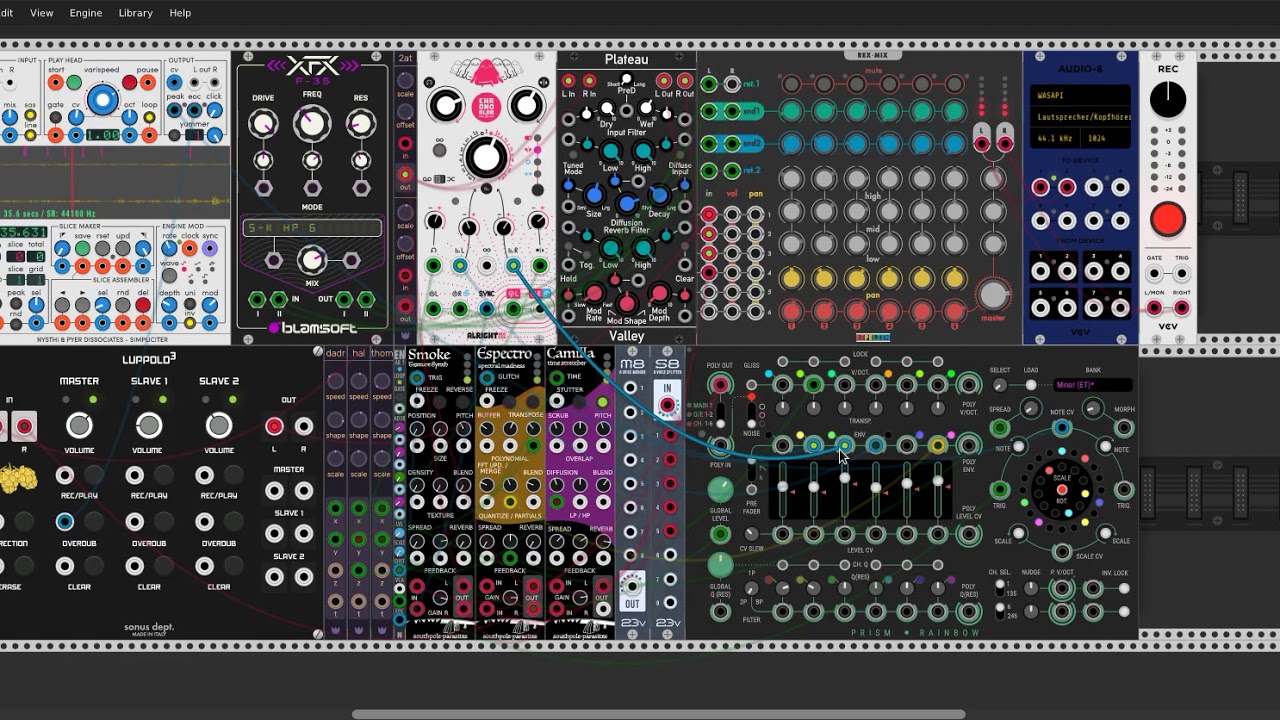The width and height of the screenshot is (1280, 720).
Task: Click the TRIG jack on the REC module
Action: (1181, 271)
